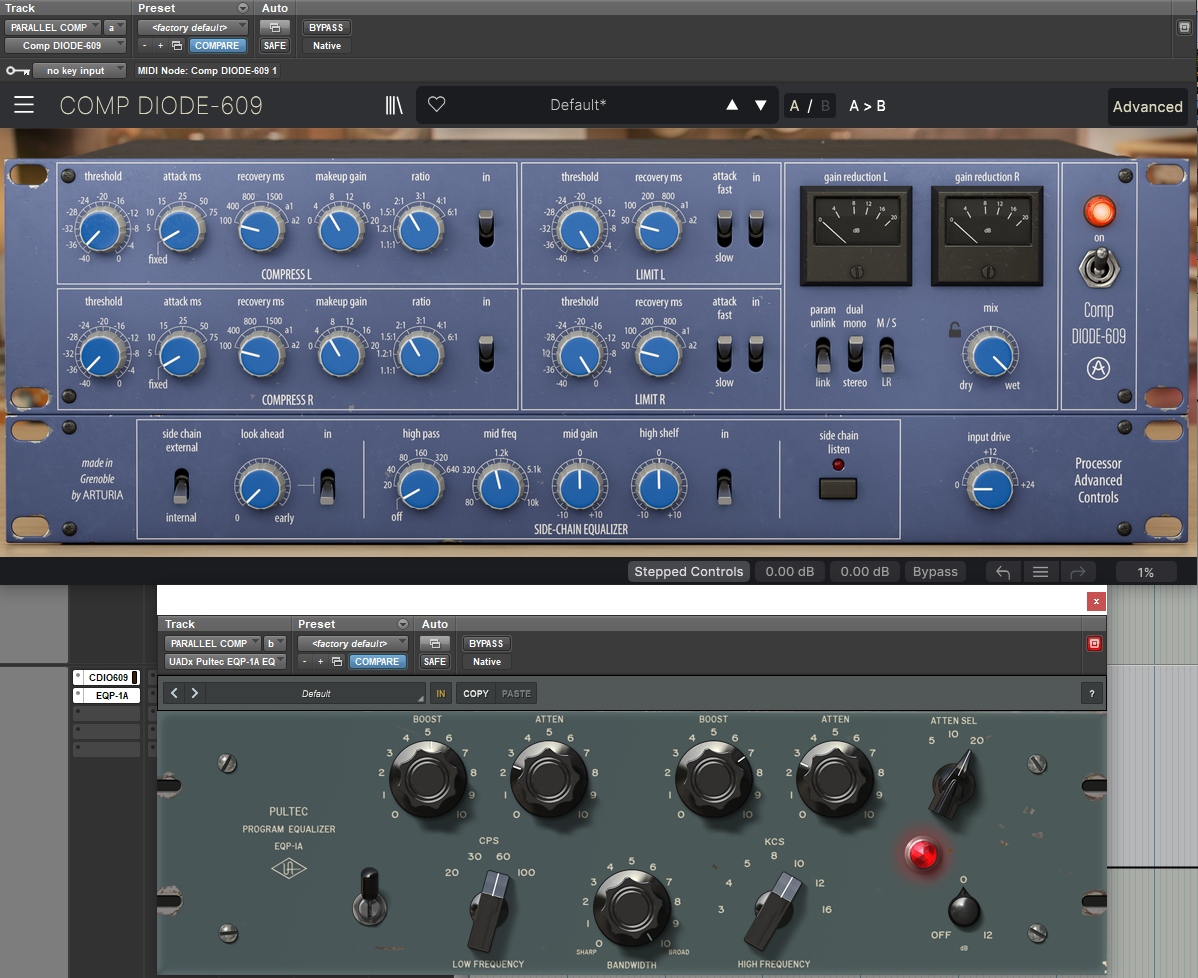Toggle the Limit R in switch
The height and width of the screenshot is (978, 1198).
click(756, 354)
